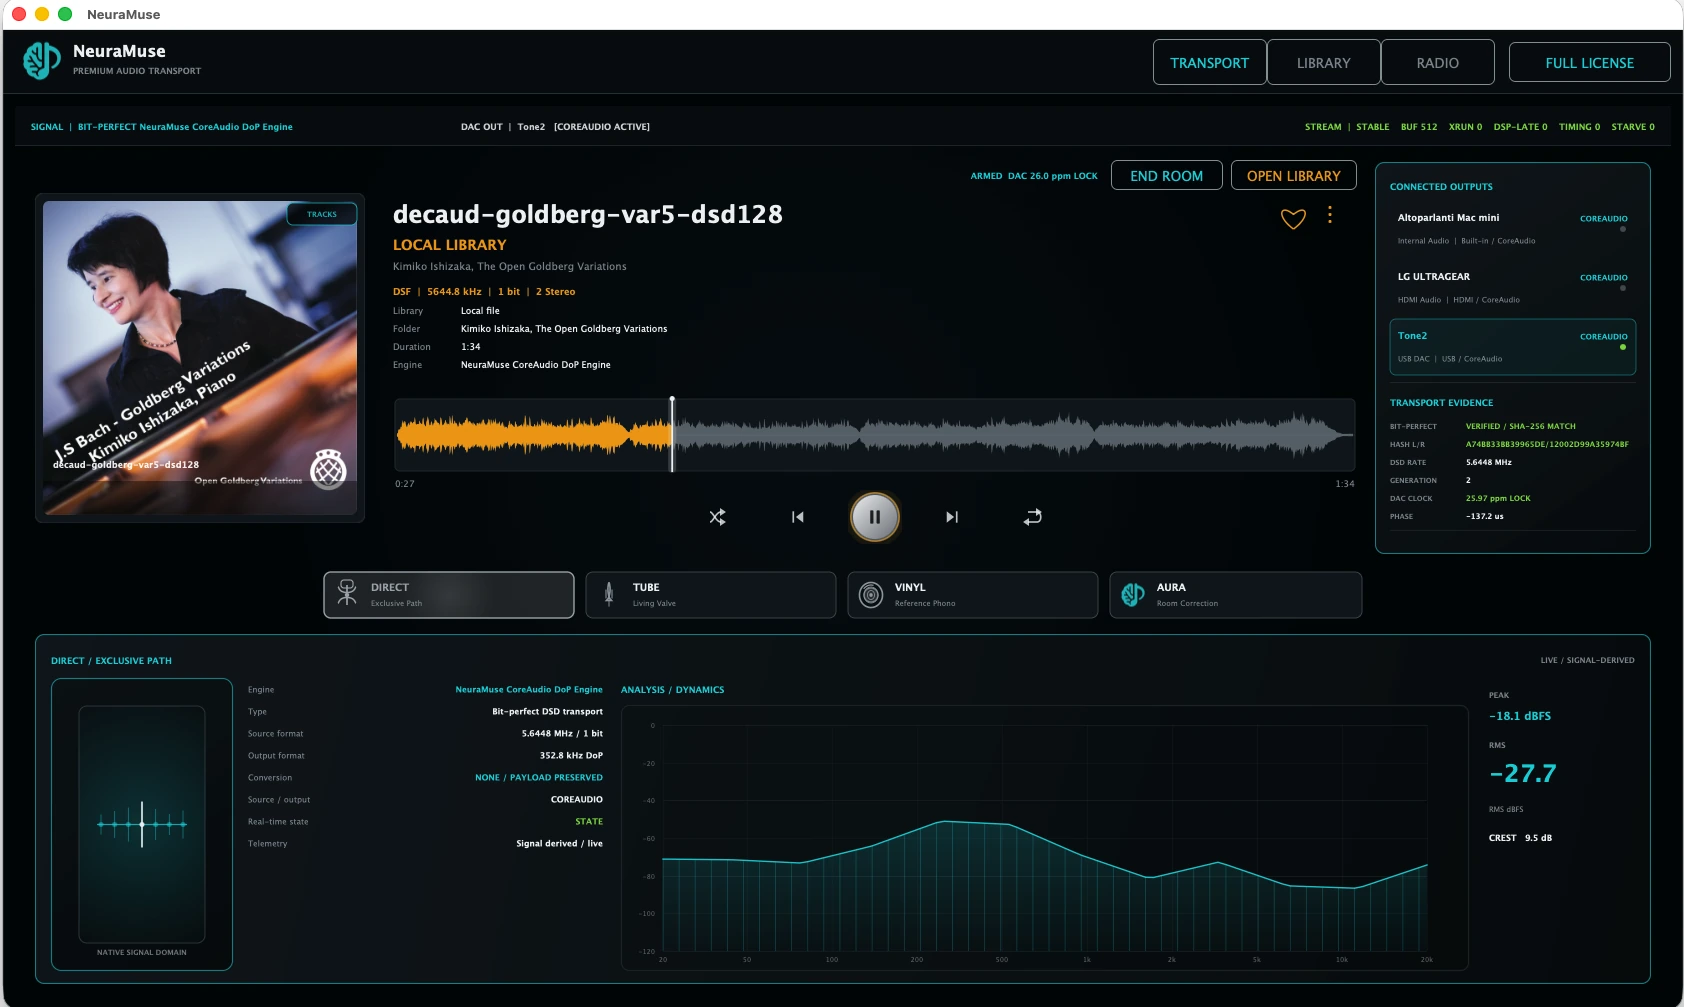The height and width of the screenshot is (1007, 1684).
Task: Click the '-18.1 dBFS' peak value
Action: (1520, 716)
